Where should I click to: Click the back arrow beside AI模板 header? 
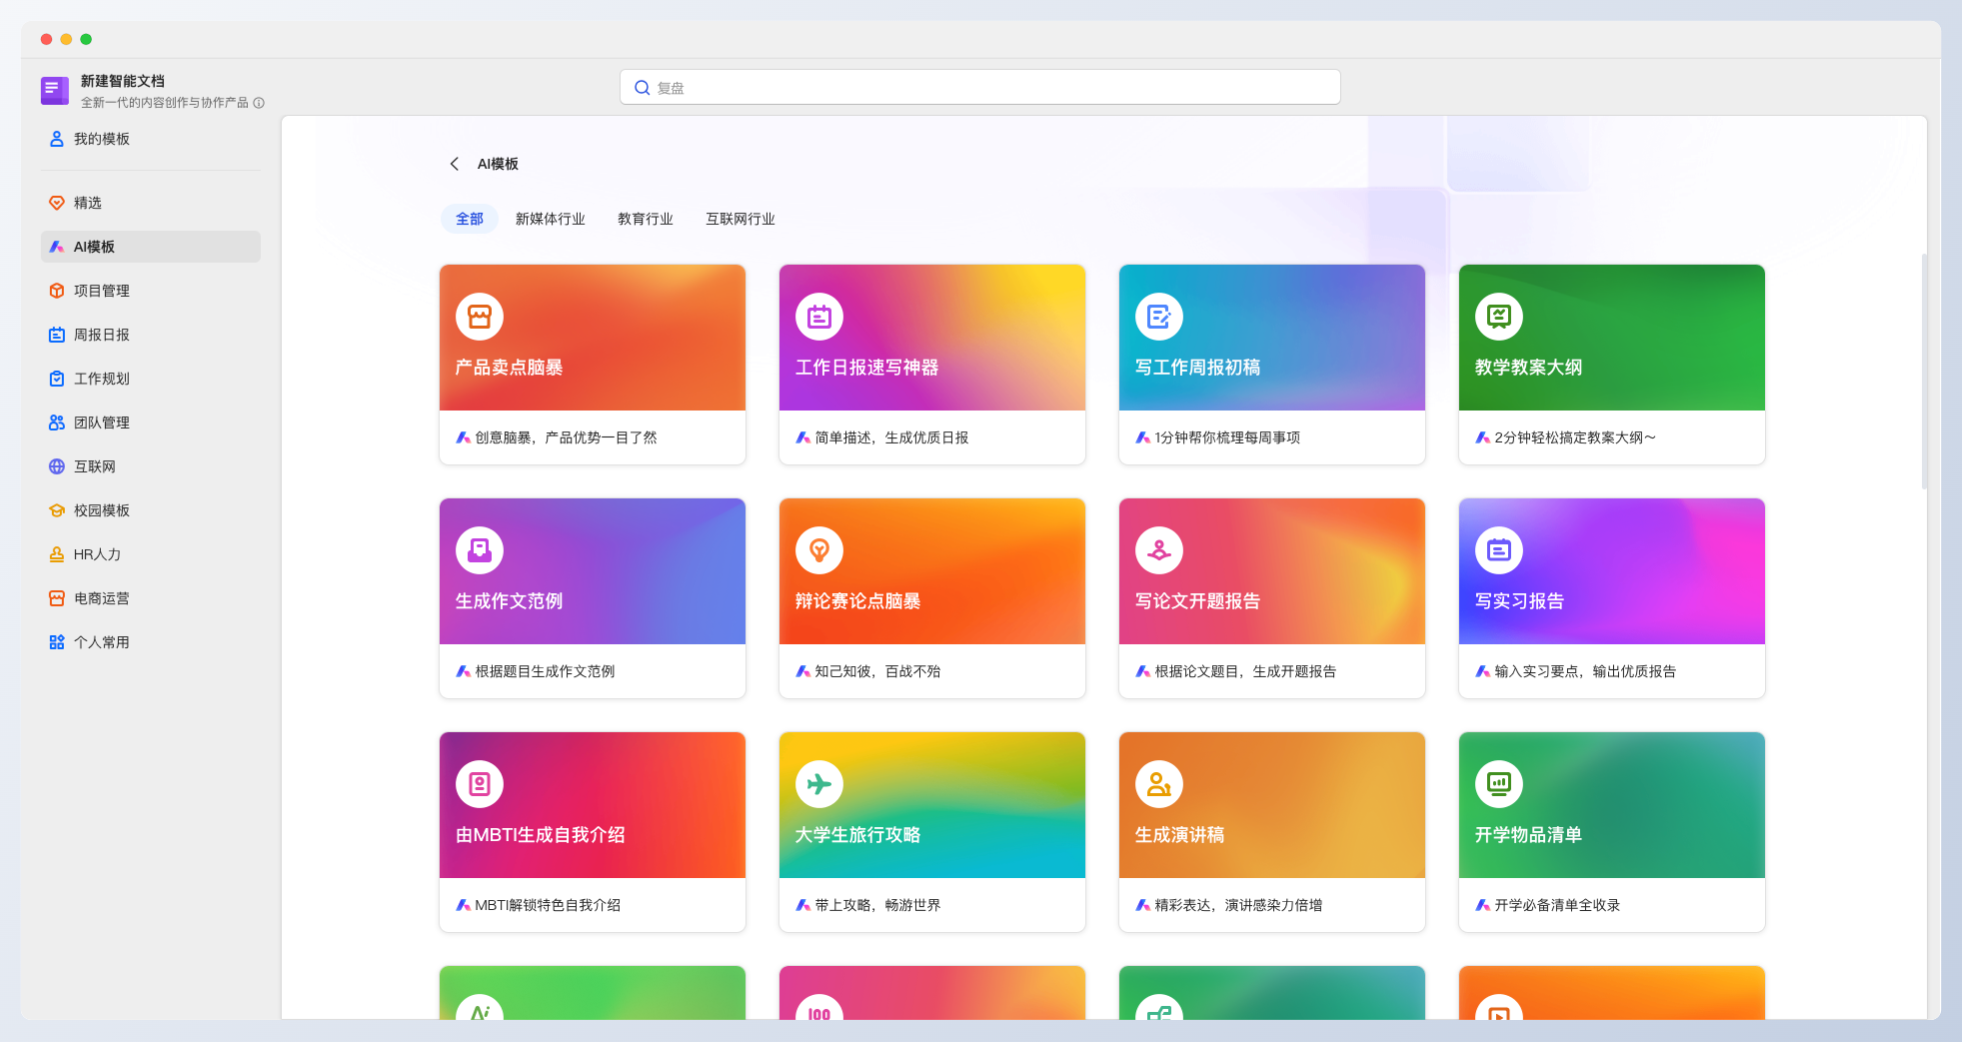tap(454, 164)
